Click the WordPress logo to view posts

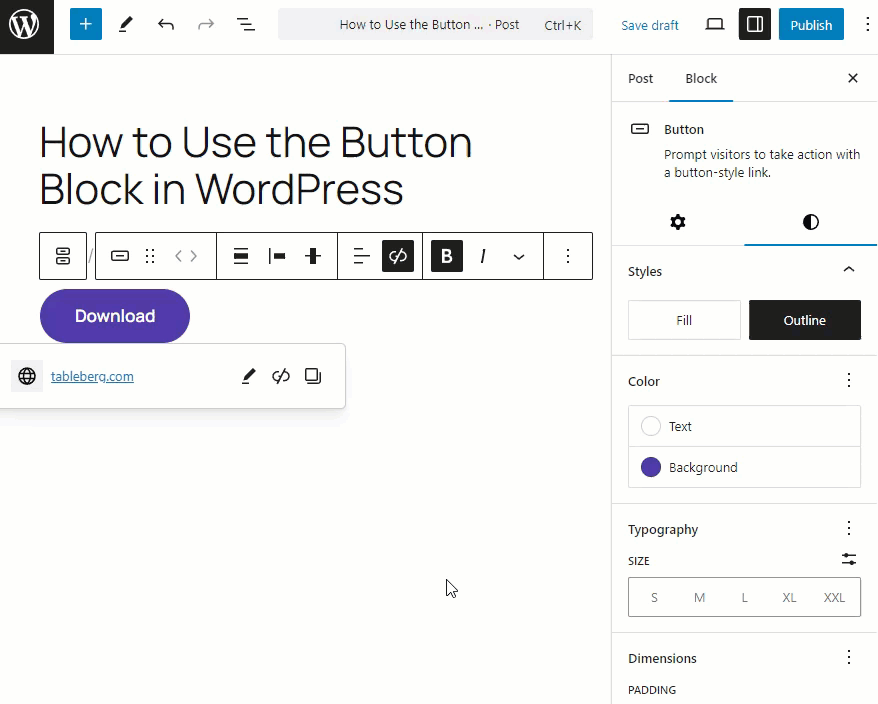(x=26, y=26)
